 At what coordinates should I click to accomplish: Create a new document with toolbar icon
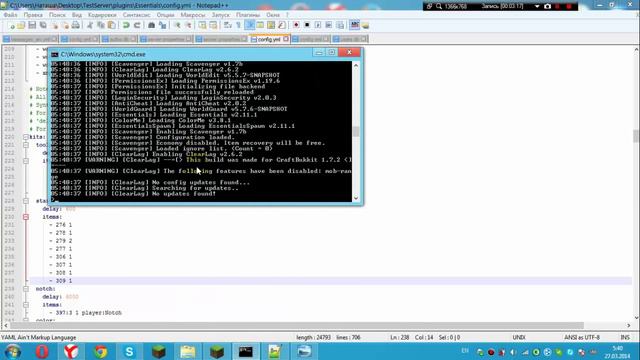[11, 25]
